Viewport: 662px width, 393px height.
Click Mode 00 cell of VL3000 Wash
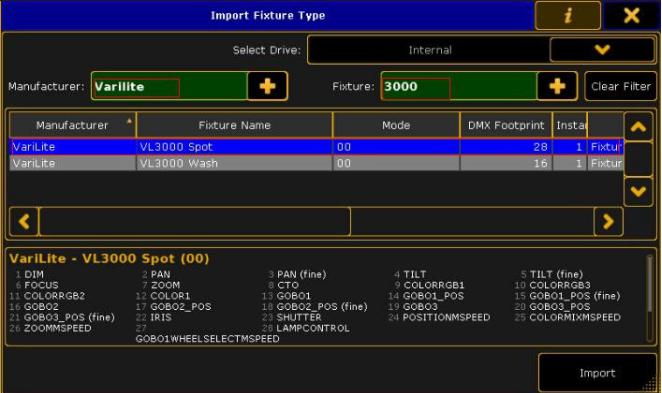[396, 163]
